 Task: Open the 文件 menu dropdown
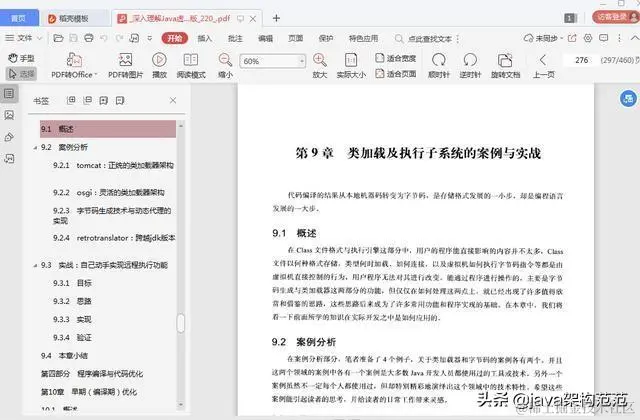[24, 38]
